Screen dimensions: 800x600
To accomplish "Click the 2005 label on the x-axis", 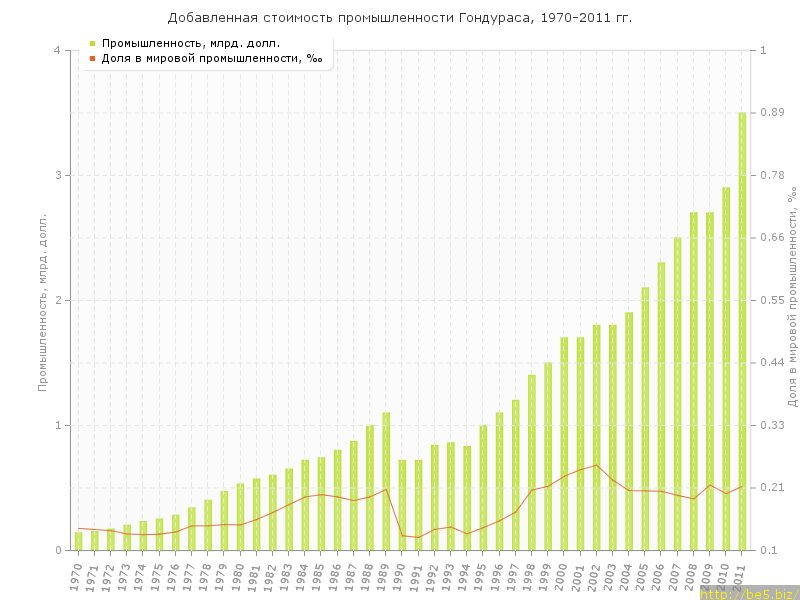I will click(x=643, y=577).
